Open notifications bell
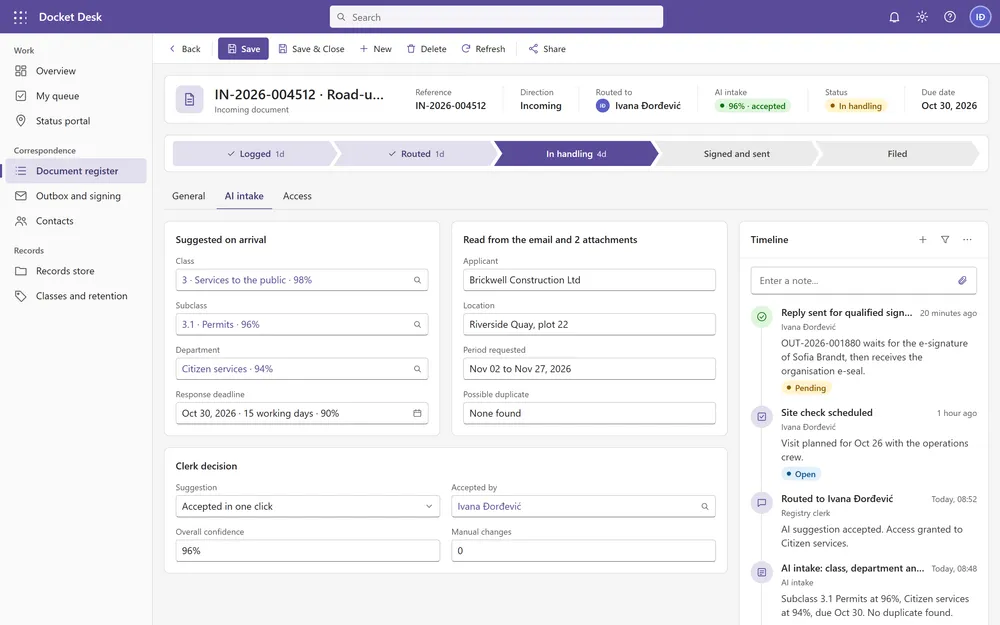The image size is (1000, 625). click(894, 17)
